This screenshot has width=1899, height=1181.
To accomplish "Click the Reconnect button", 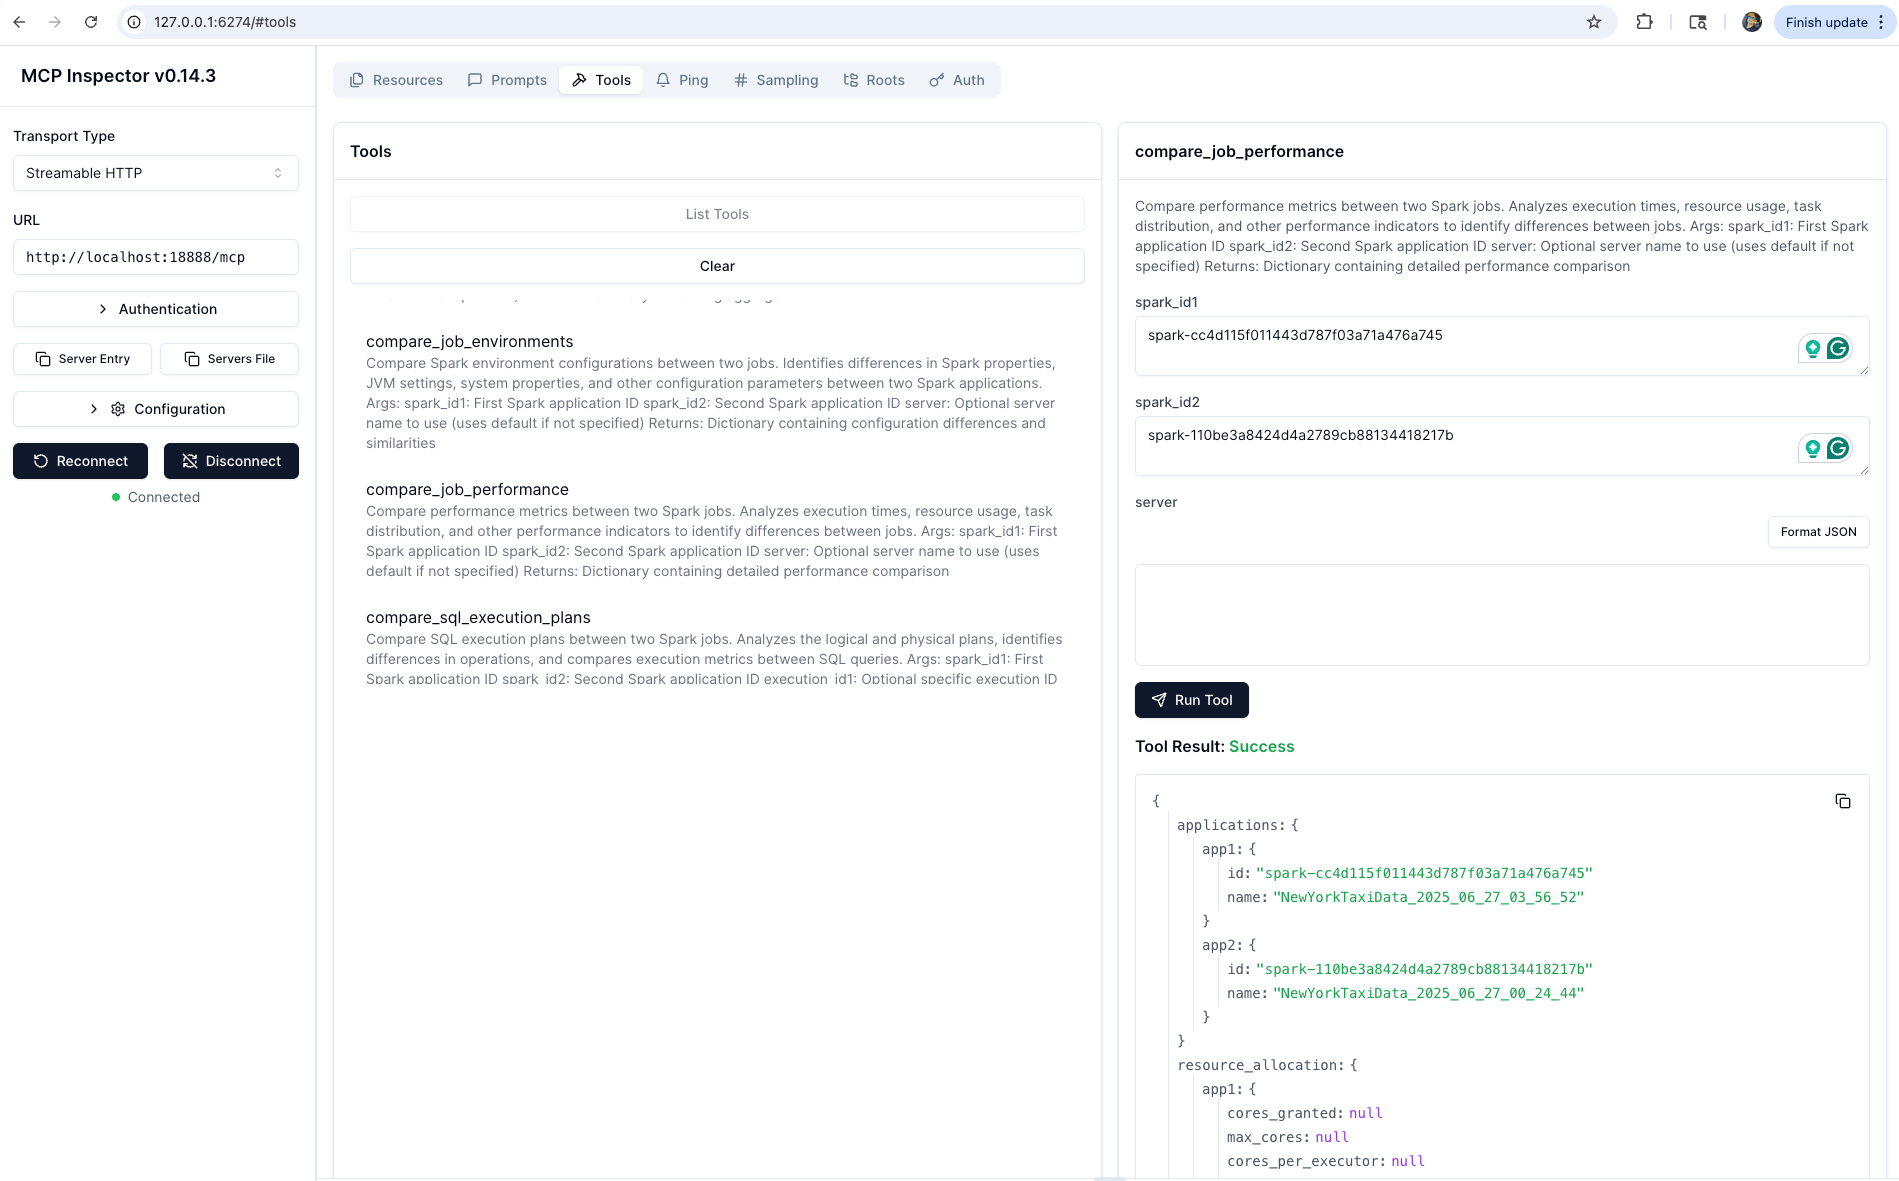I will pyautogui.click(x=80, y=461).
